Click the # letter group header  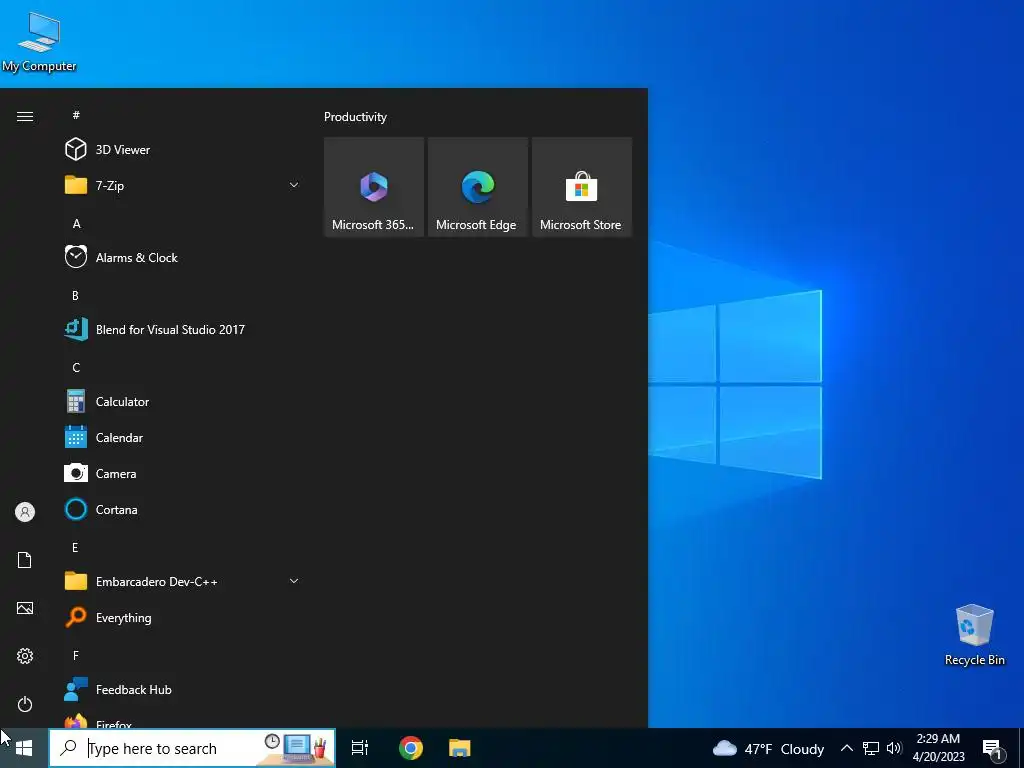[76, 115]
